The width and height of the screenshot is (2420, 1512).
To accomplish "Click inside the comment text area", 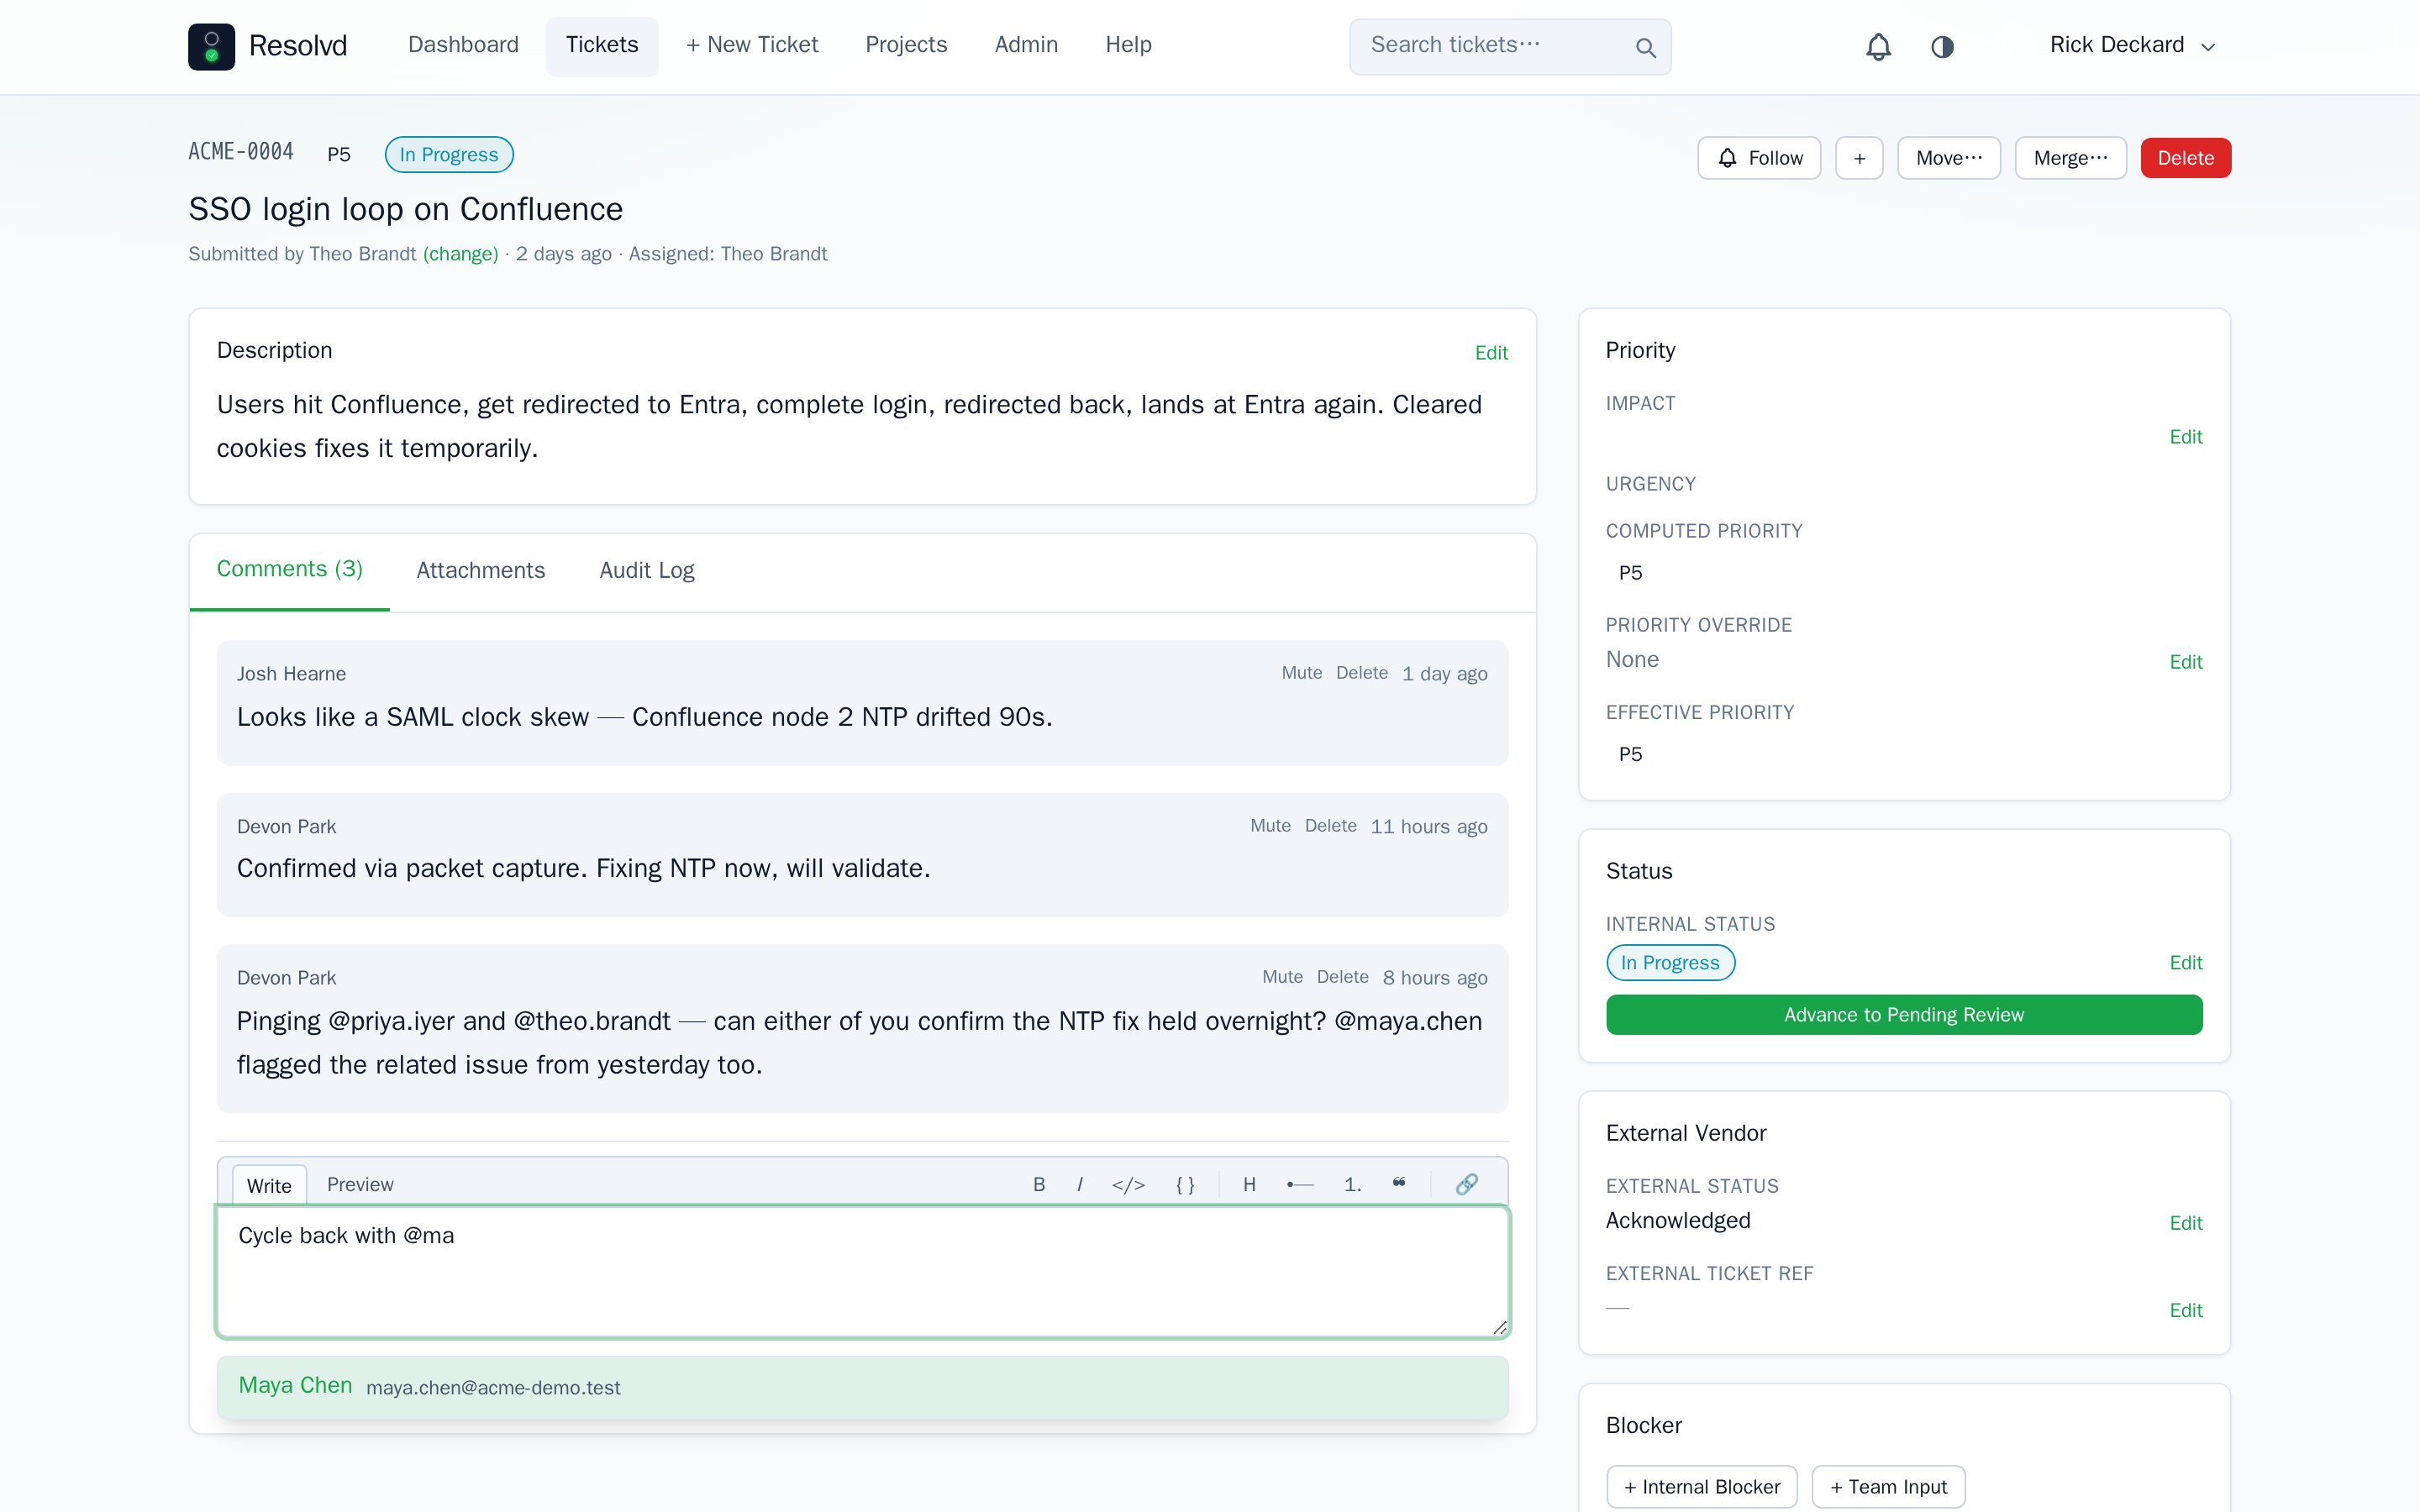I will pyautogui.click(x=862, y=1271).
